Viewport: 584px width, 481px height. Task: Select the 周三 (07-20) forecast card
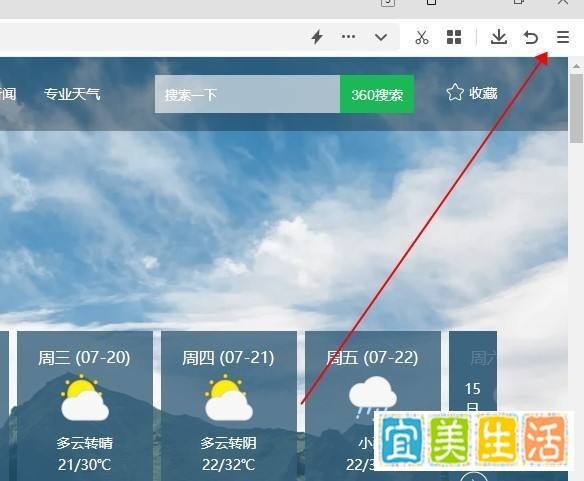(x=85, y=406)
